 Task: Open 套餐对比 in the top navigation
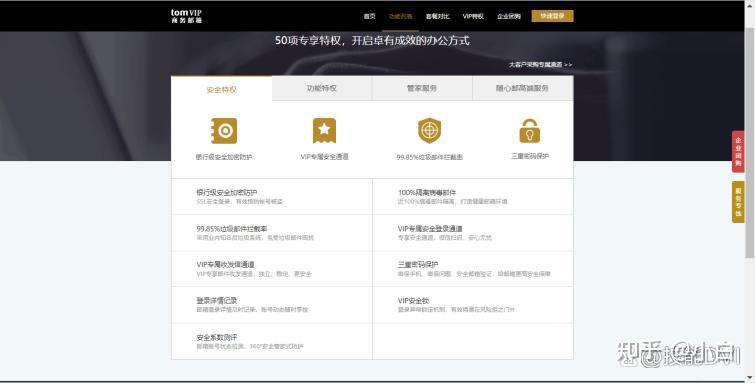click(x=437, y=16)
